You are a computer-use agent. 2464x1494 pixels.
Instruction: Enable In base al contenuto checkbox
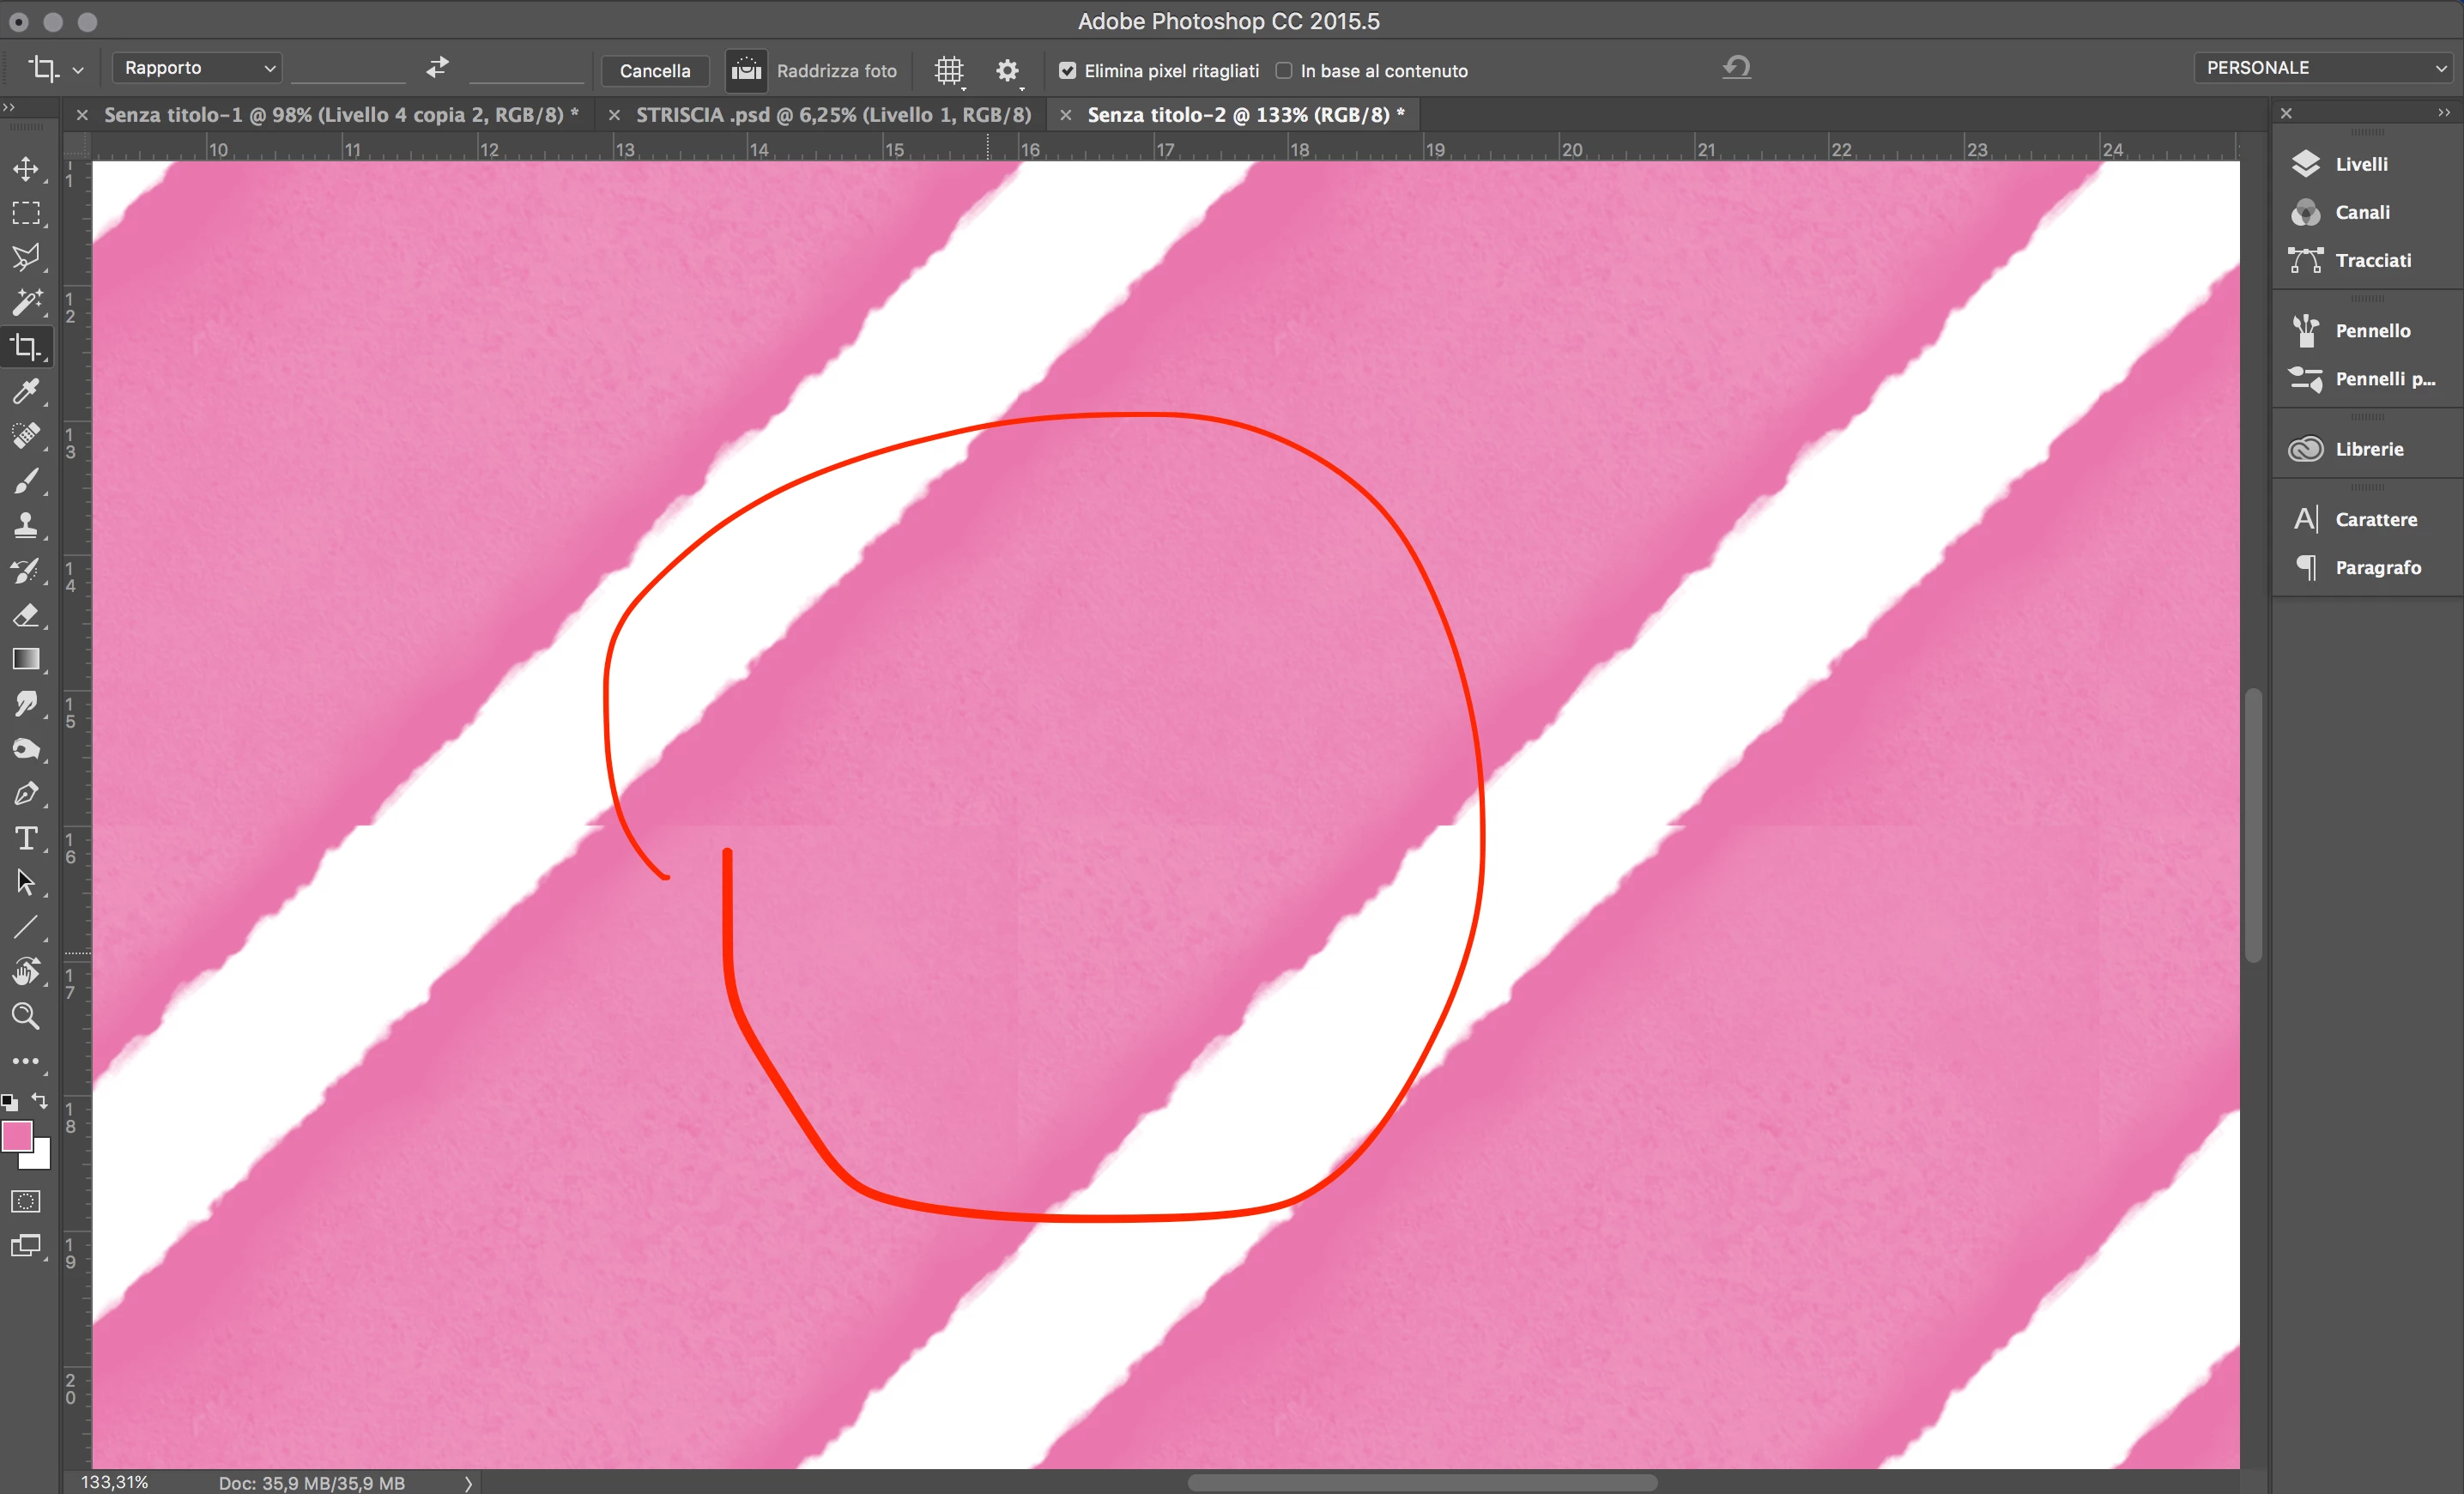pyautogui.click(x=1284, y=71)
